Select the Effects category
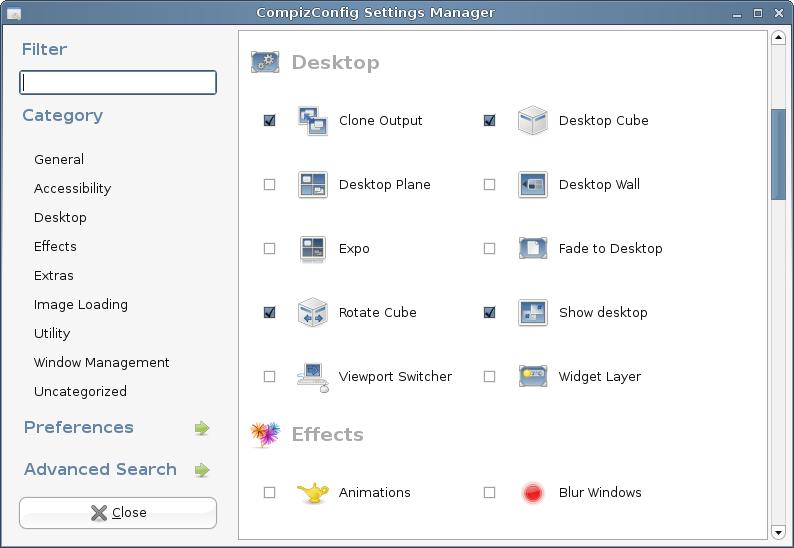Image resolution: width=794 pixels, height=548 pixels. click(55, 246)
